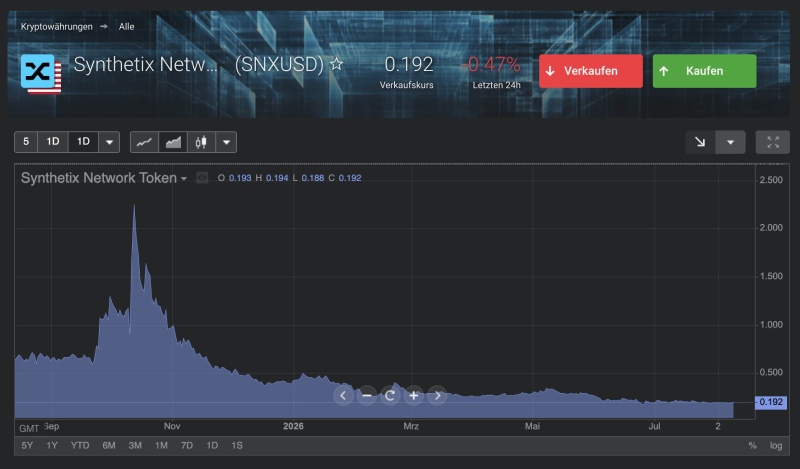Click the -0.47% change value
This screenshot has width=800, height=469.
pyautogui.click(x=491, y=65)
